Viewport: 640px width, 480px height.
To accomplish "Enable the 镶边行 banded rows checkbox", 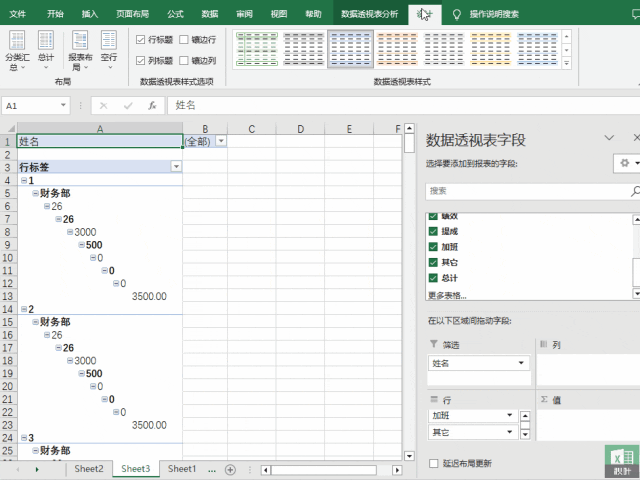I will point(184,40).
